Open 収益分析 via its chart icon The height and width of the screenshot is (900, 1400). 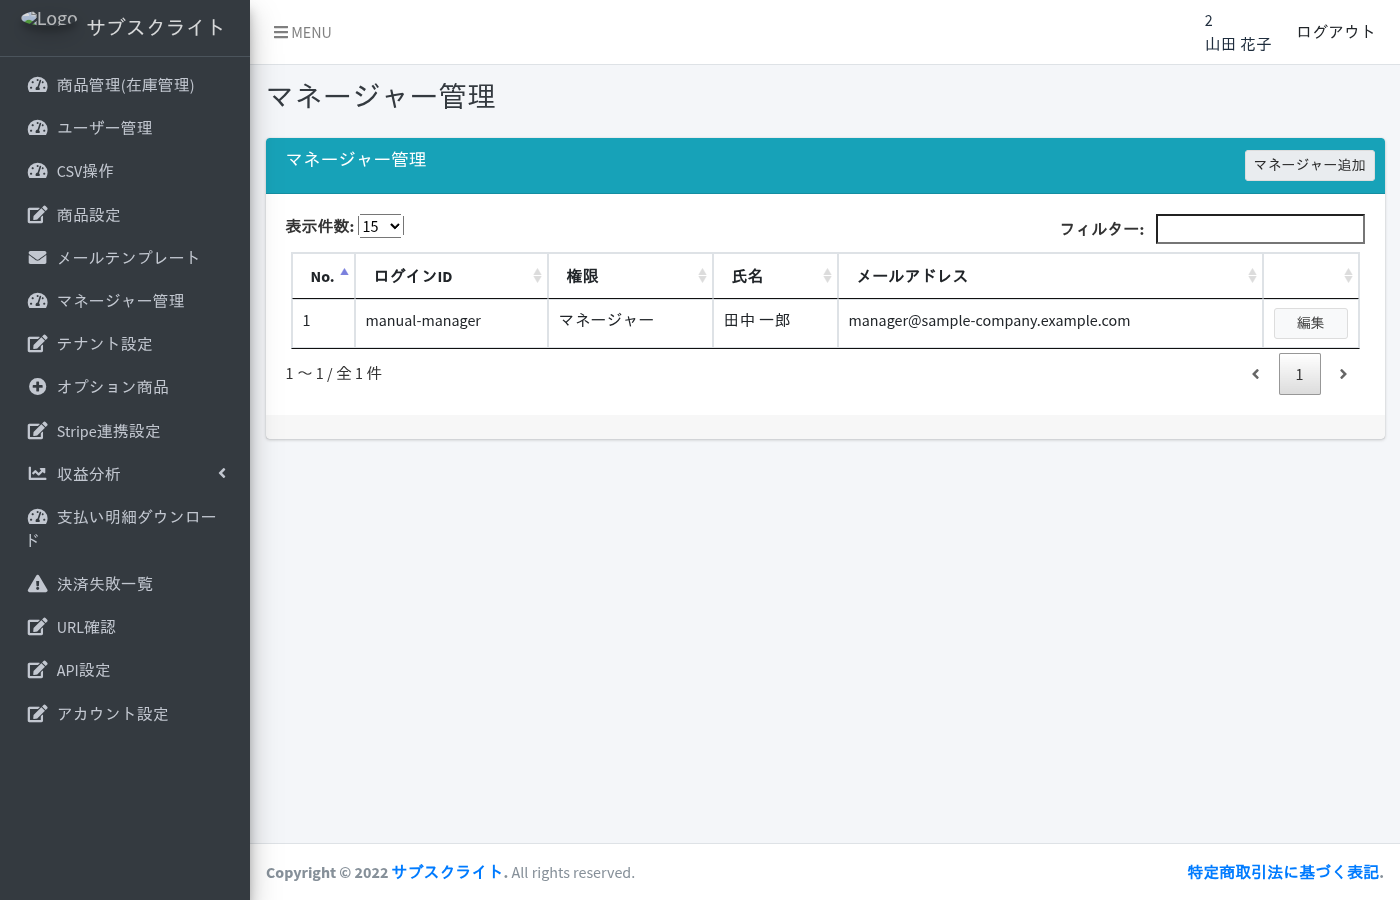click(x=37, y=473)
